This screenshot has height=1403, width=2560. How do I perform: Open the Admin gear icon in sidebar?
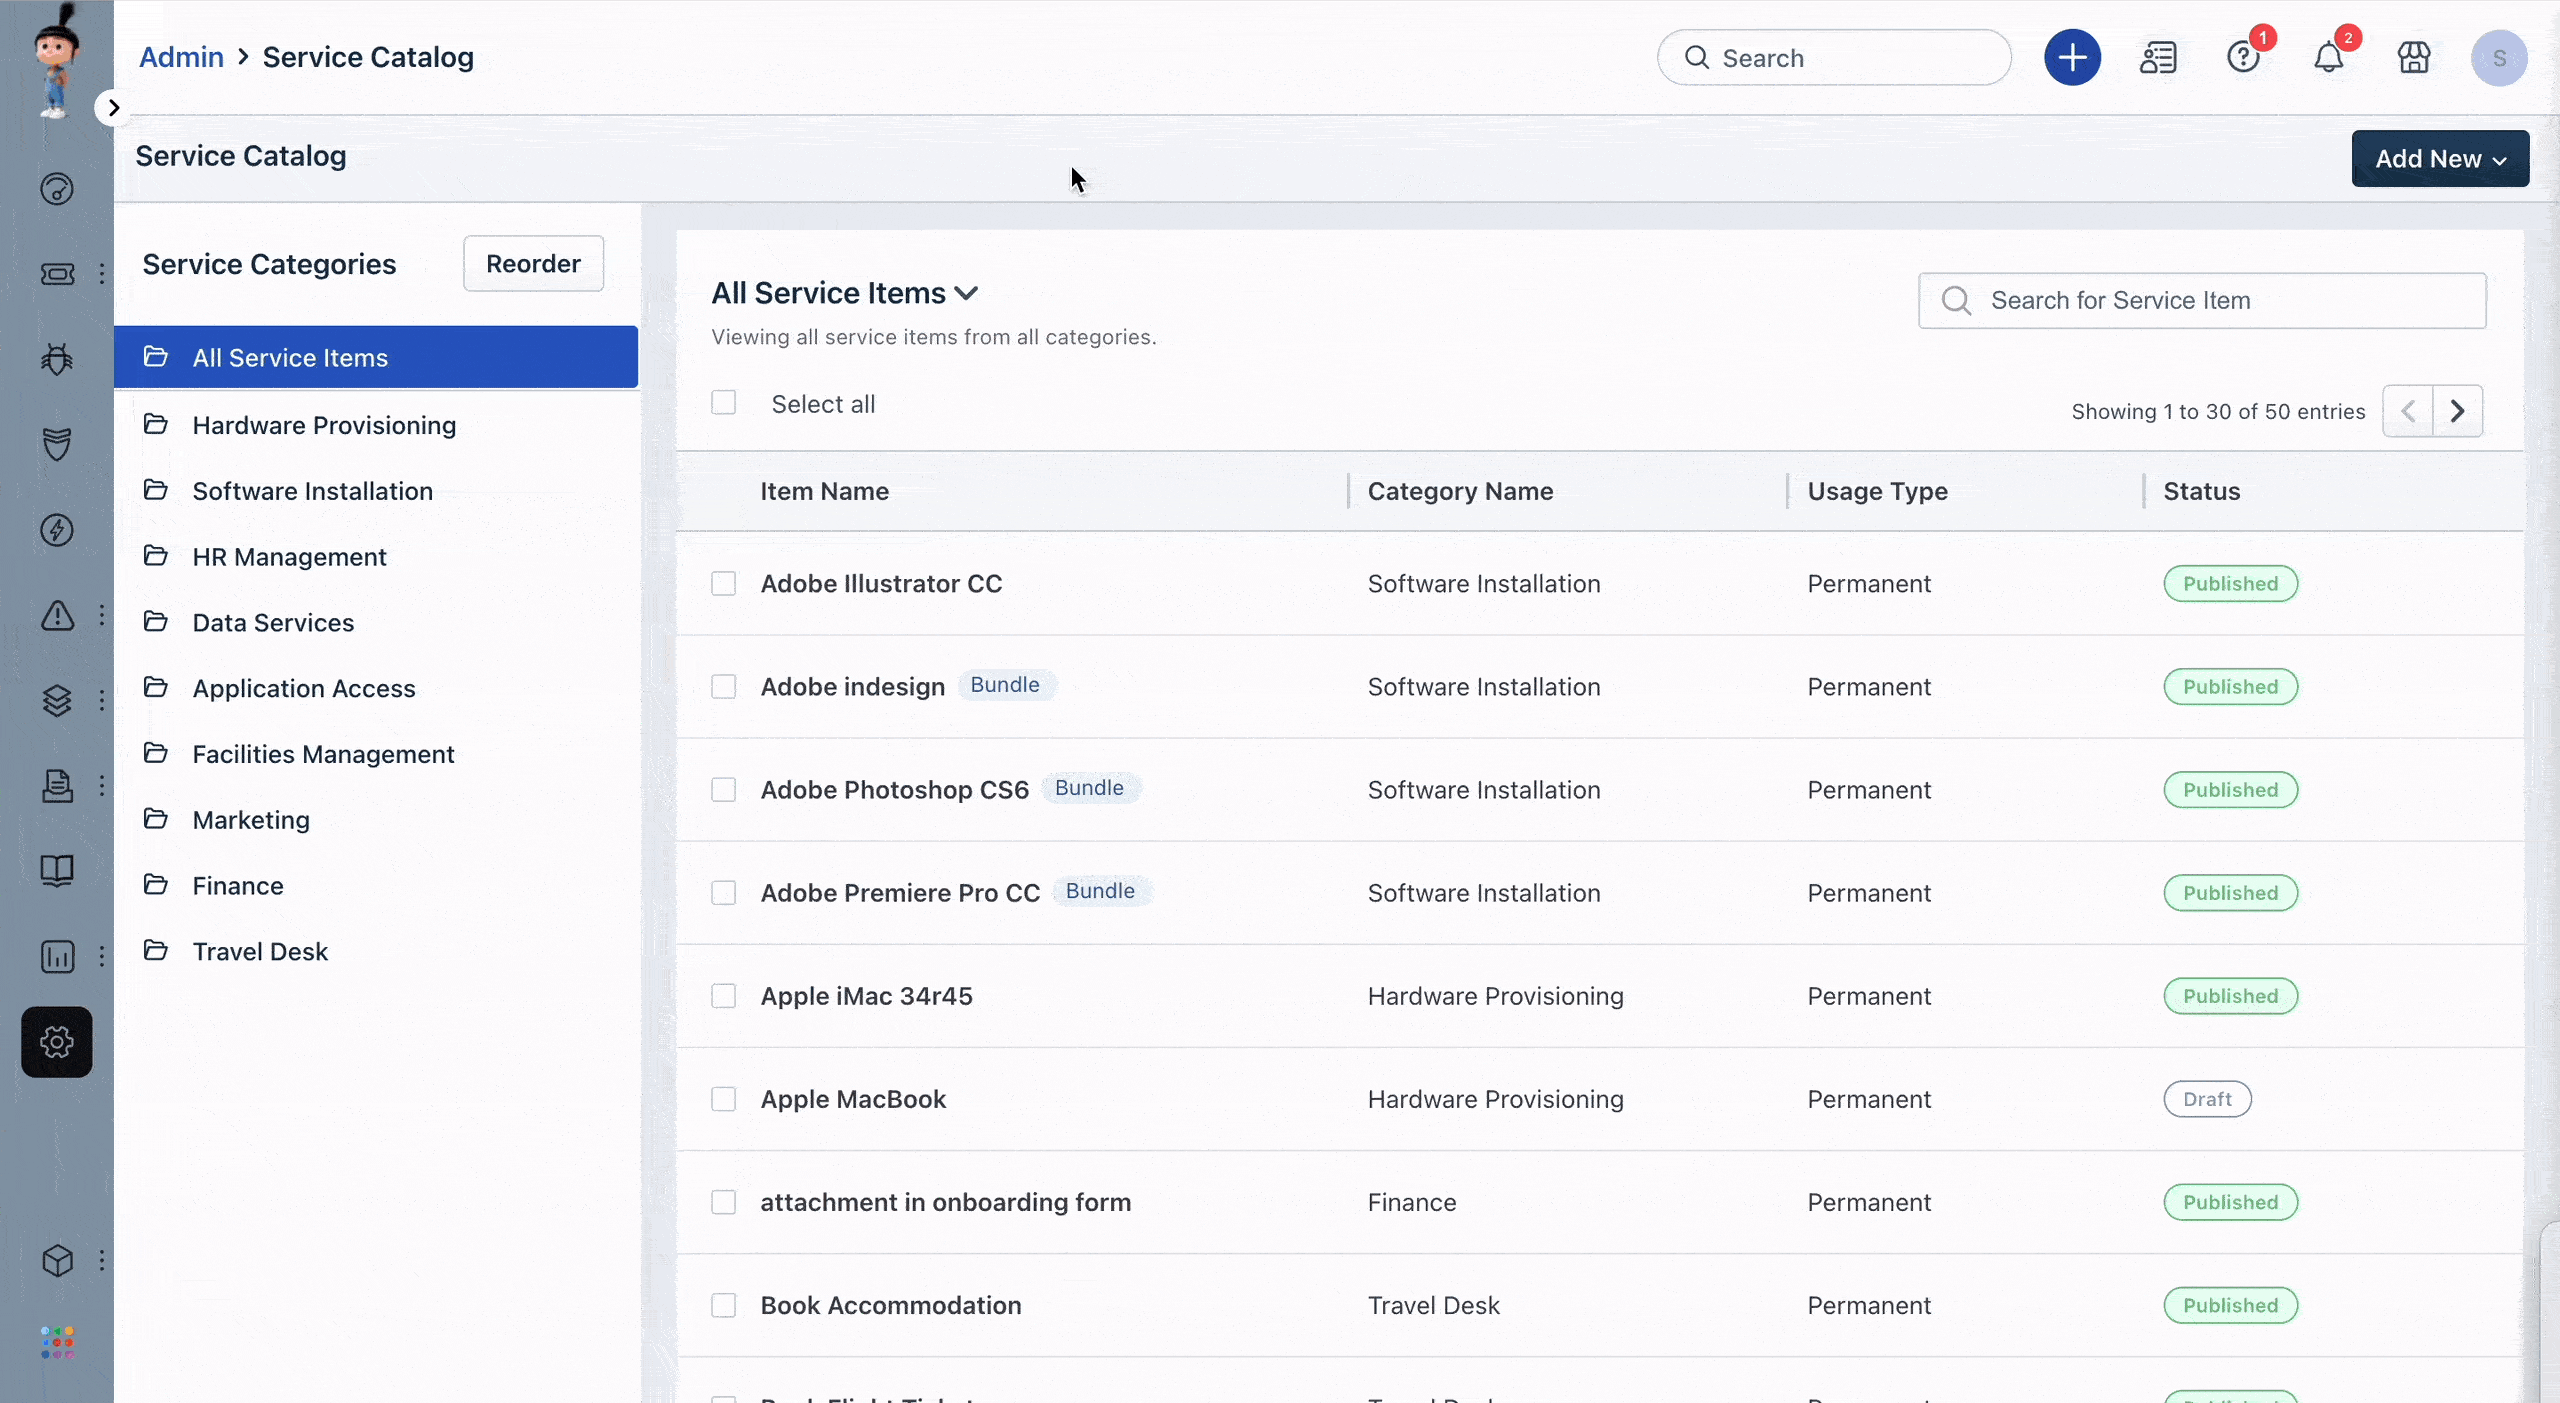(x=57, y=1042)
